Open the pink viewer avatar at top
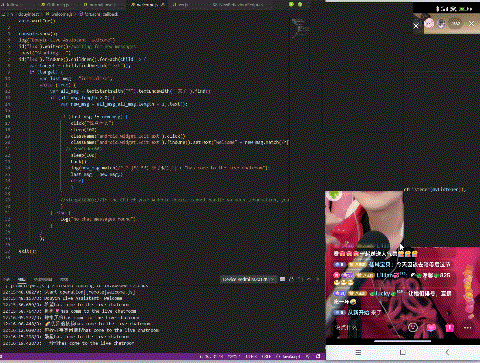Screen dimensions: 480x363 (x=429, y=23)
